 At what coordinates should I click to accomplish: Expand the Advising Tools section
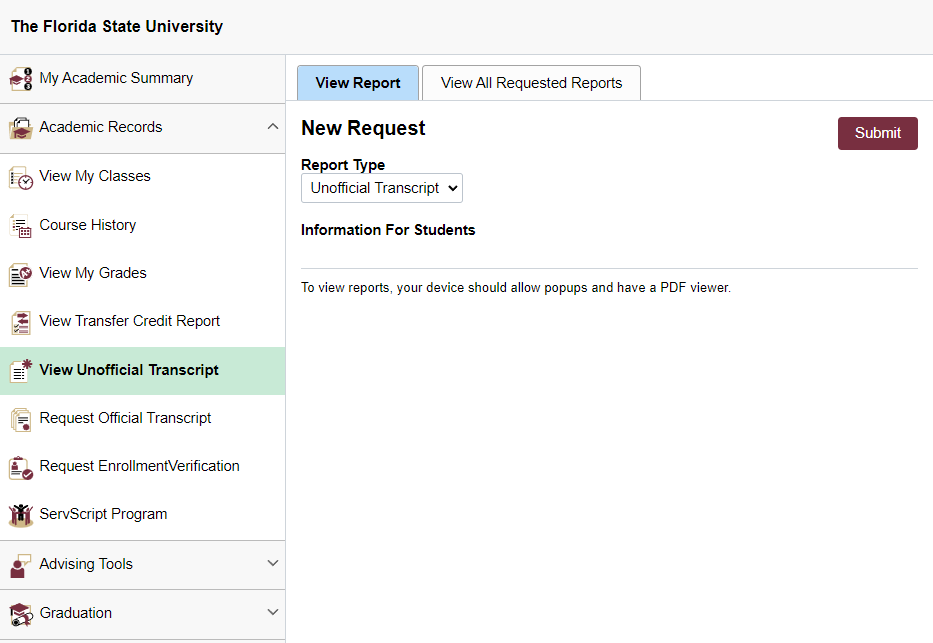273,564
